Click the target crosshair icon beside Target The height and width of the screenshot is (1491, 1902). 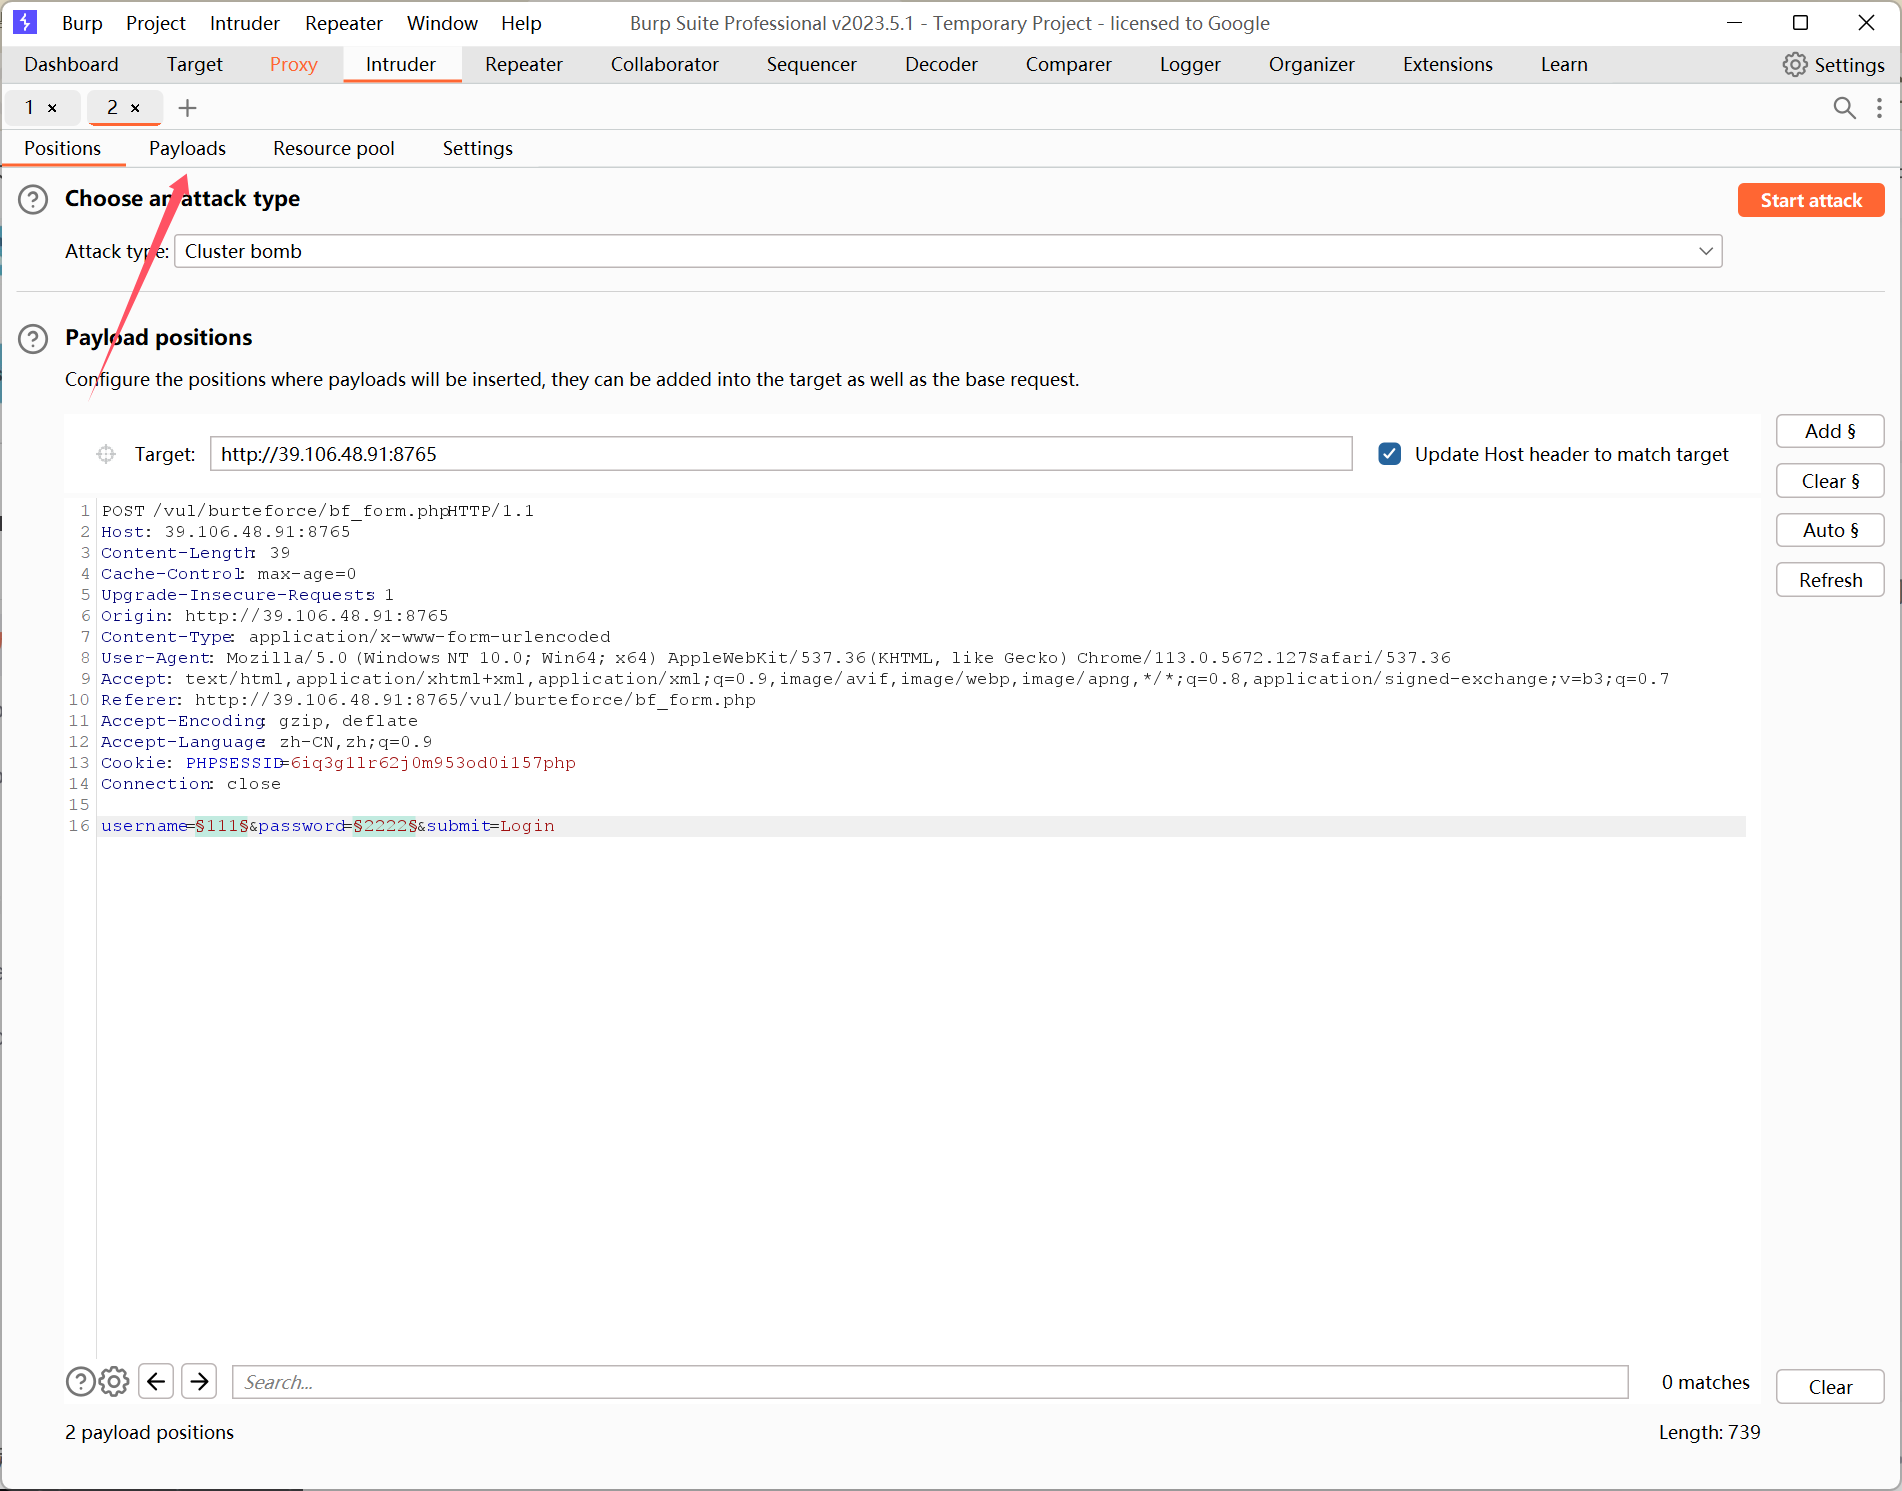[x=106, y=454]
